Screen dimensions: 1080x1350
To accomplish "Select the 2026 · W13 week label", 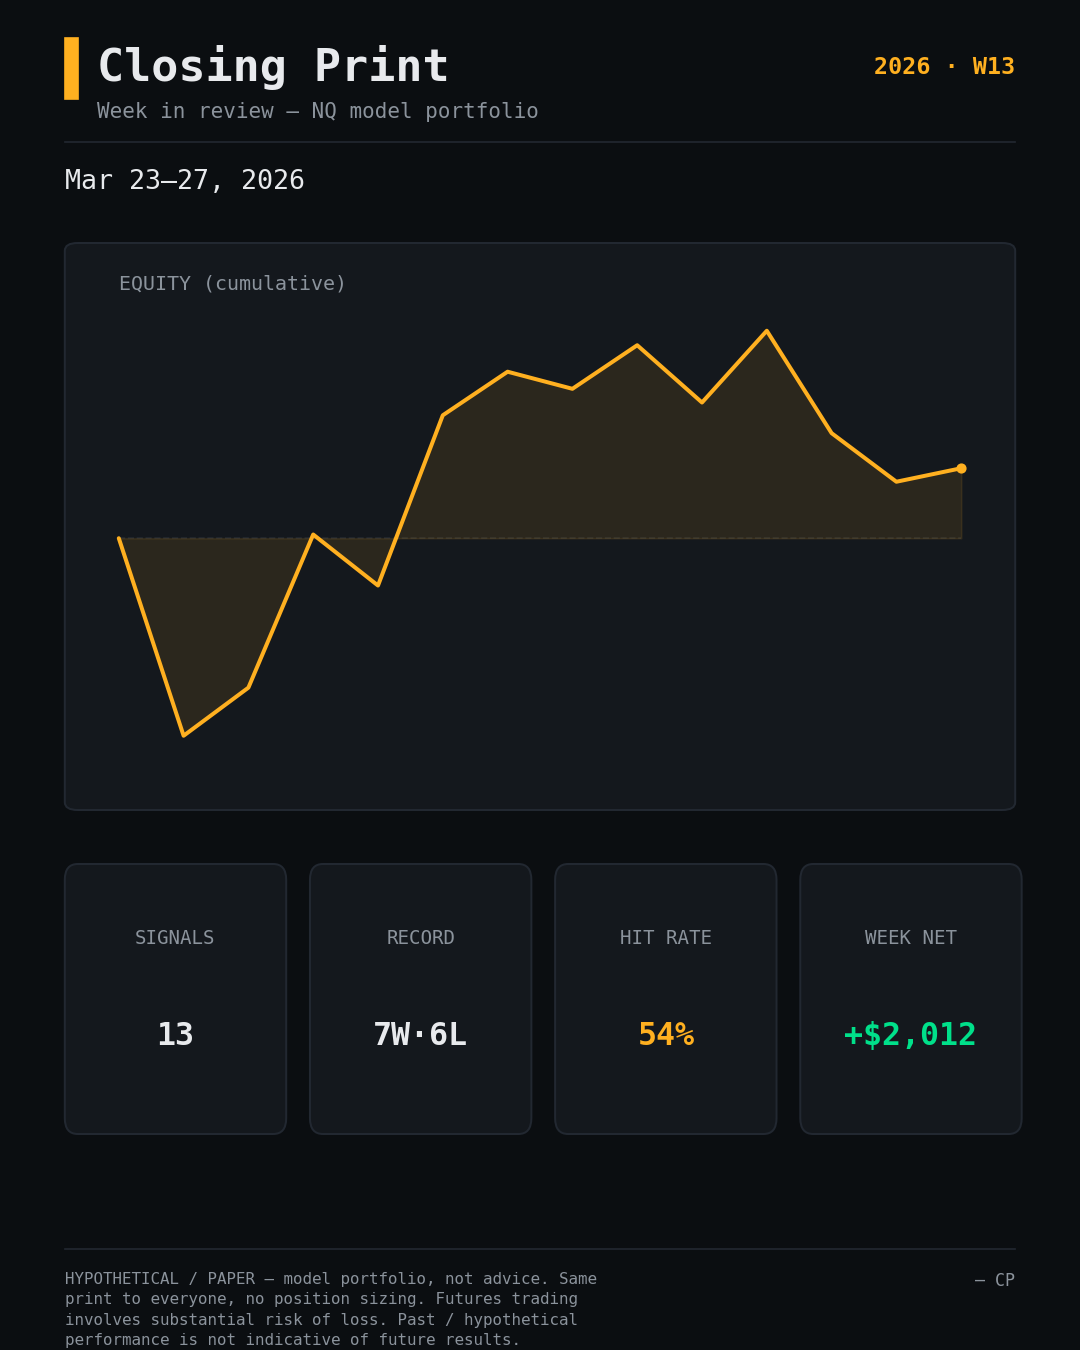I will [x=944, y=67].
